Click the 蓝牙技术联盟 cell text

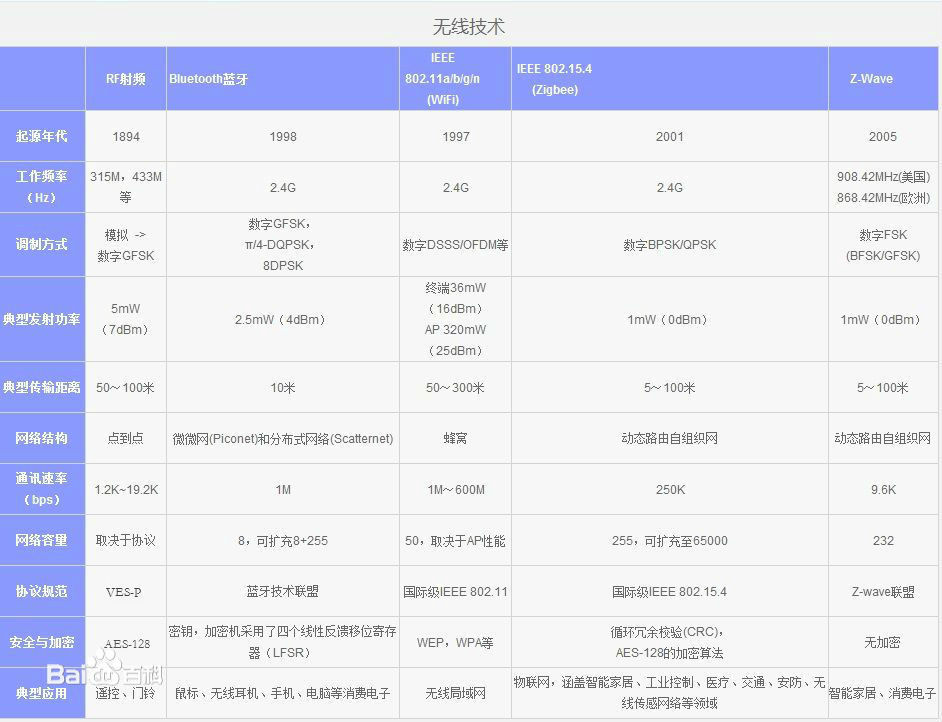(x=282, y=591)
